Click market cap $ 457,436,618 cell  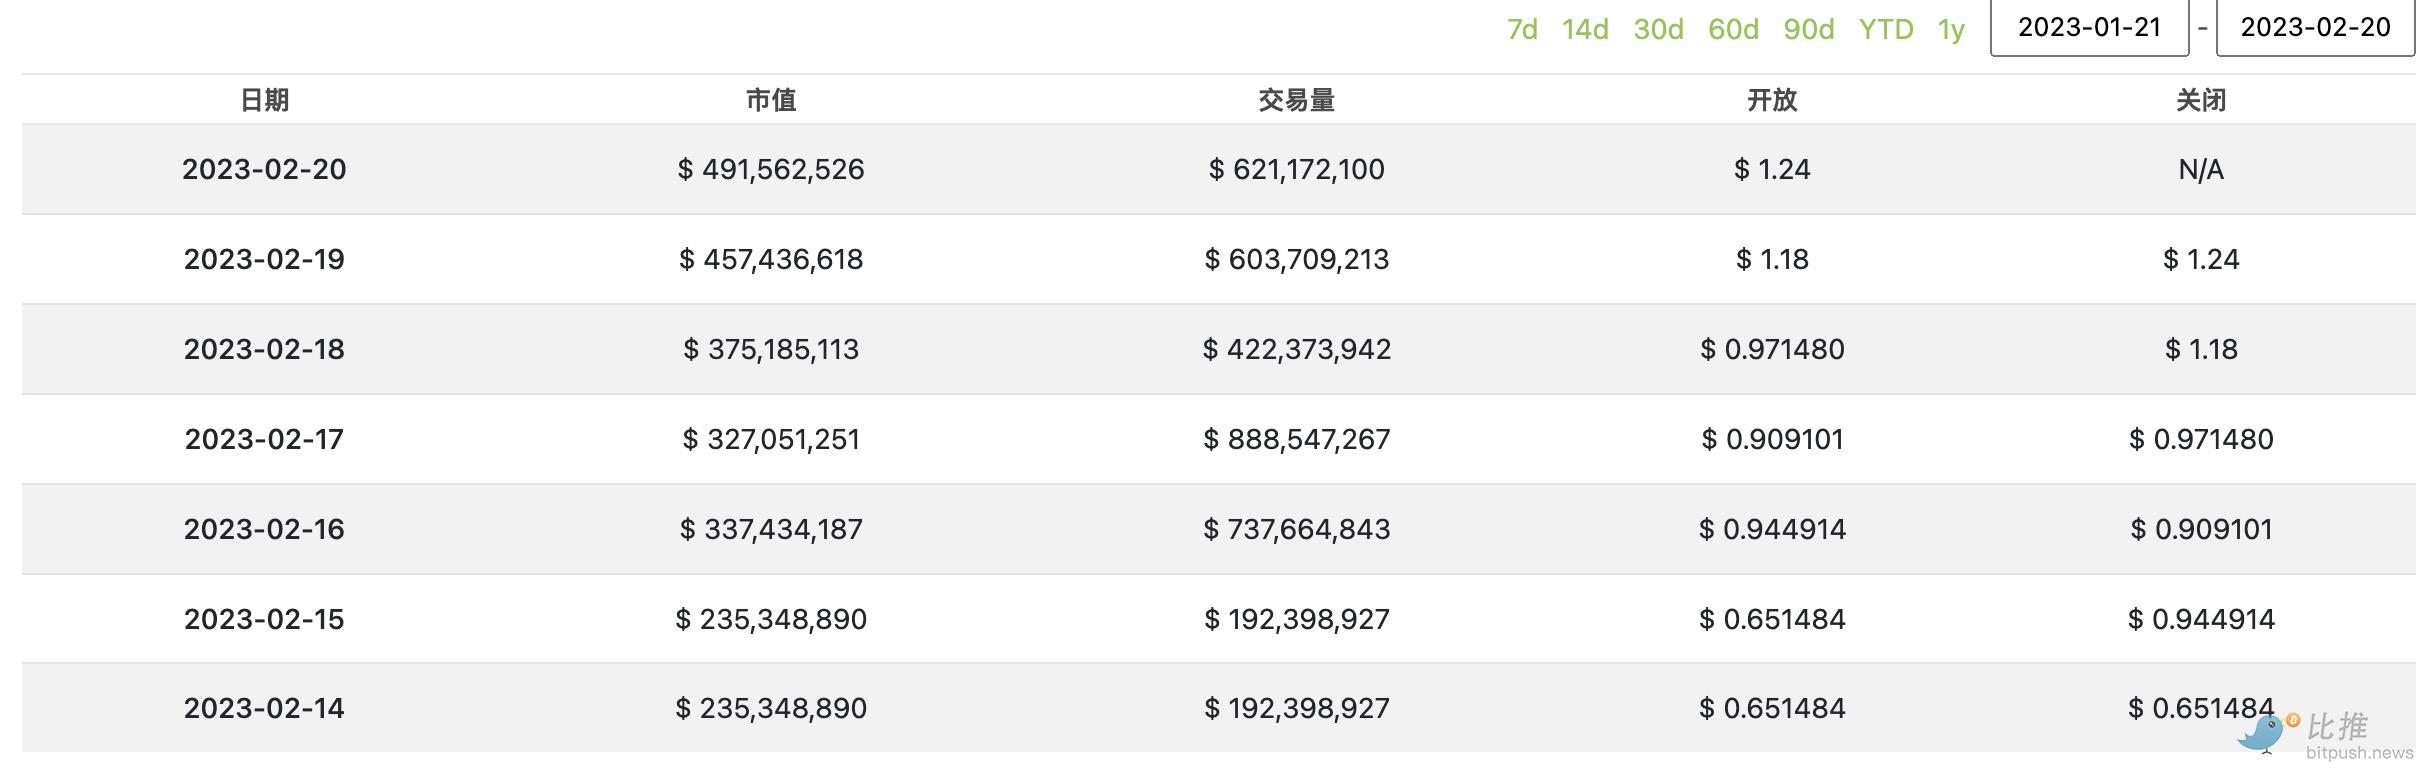[770, 259]
